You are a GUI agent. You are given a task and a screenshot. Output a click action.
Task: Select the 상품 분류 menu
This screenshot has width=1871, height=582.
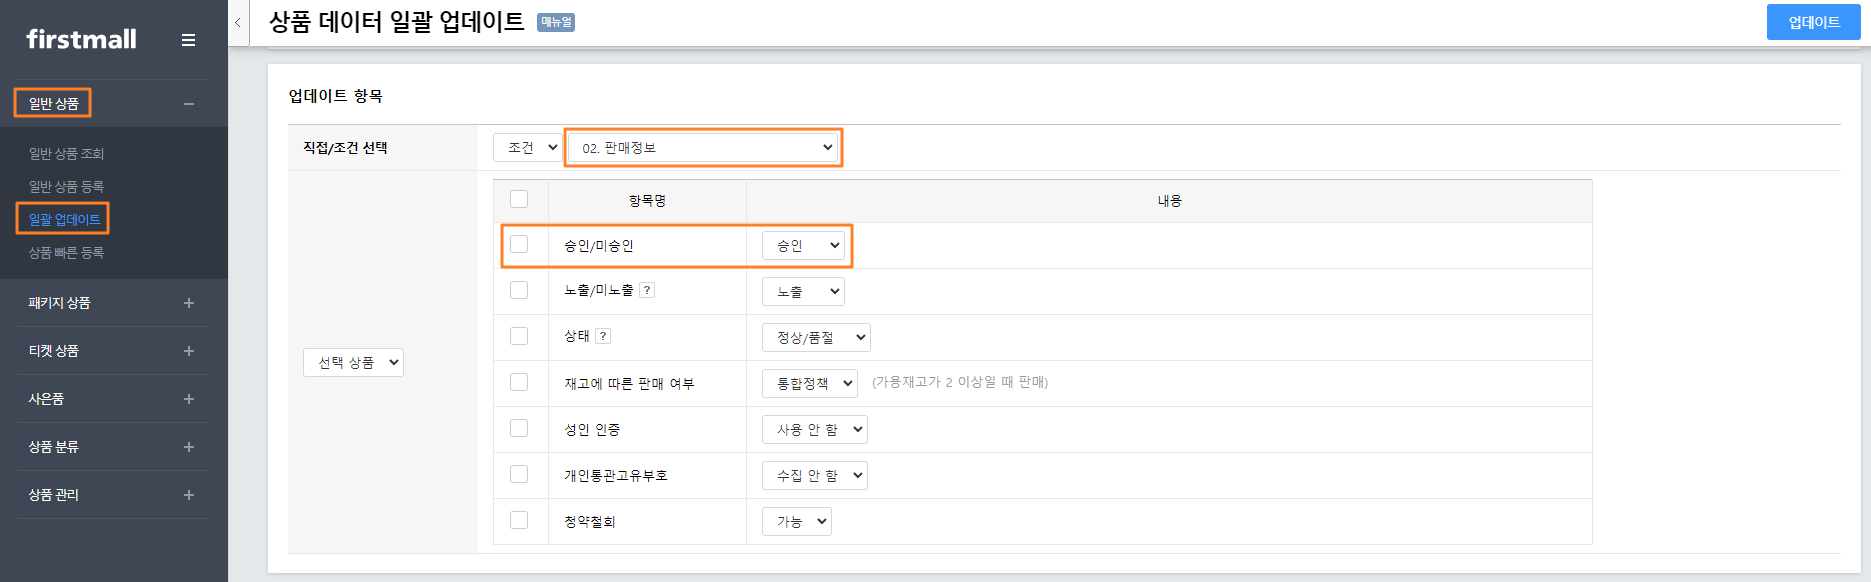(x=53, y=447)
